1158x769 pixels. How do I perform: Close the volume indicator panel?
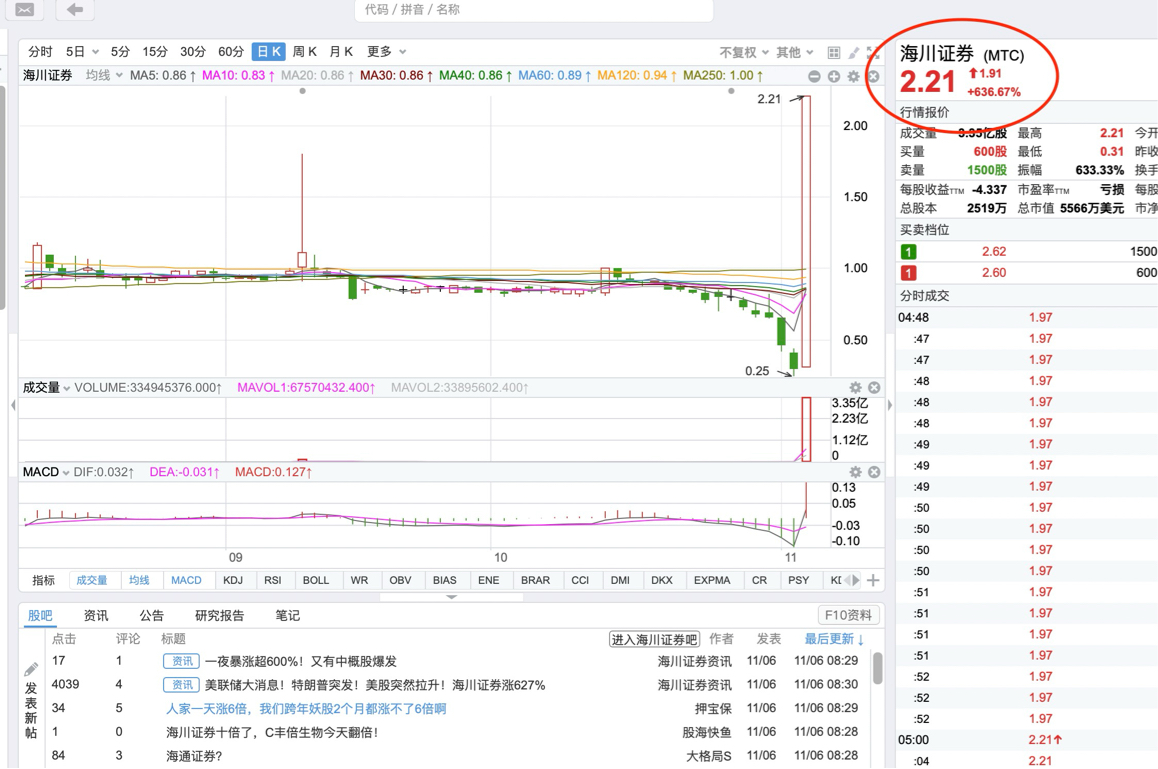[874, 388]
